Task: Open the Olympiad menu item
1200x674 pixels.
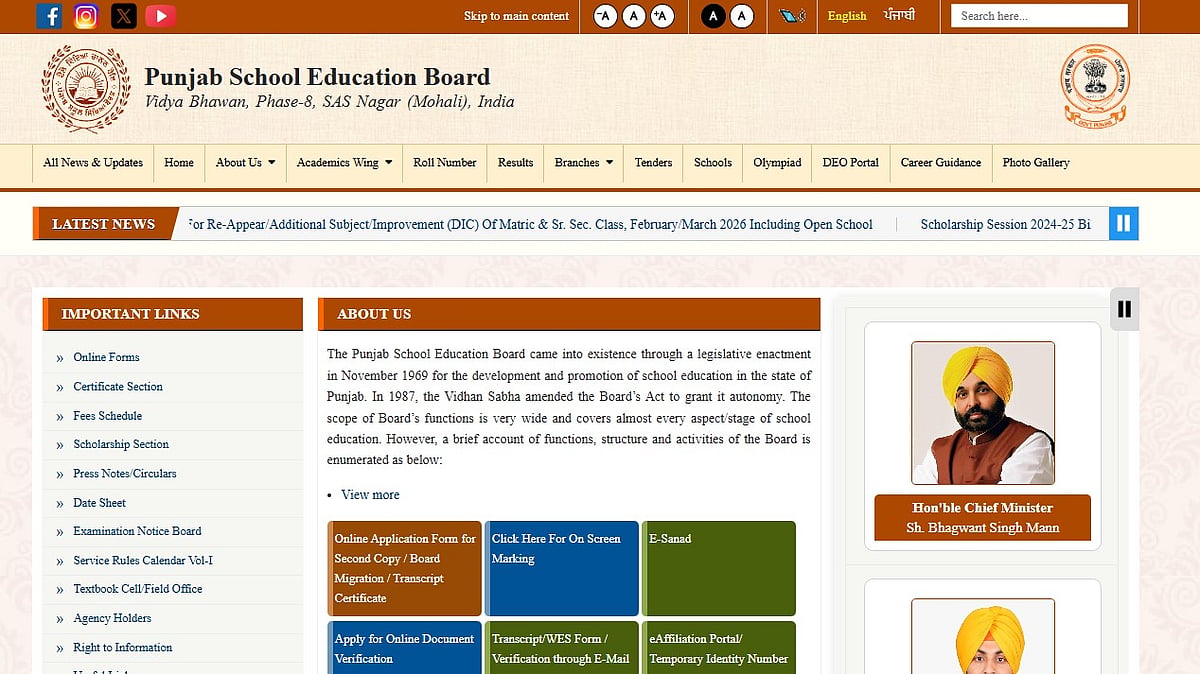Action: 777,162
